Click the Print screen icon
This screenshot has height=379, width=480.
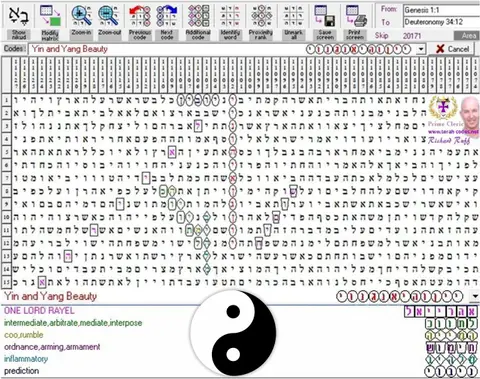coord(355,16)
